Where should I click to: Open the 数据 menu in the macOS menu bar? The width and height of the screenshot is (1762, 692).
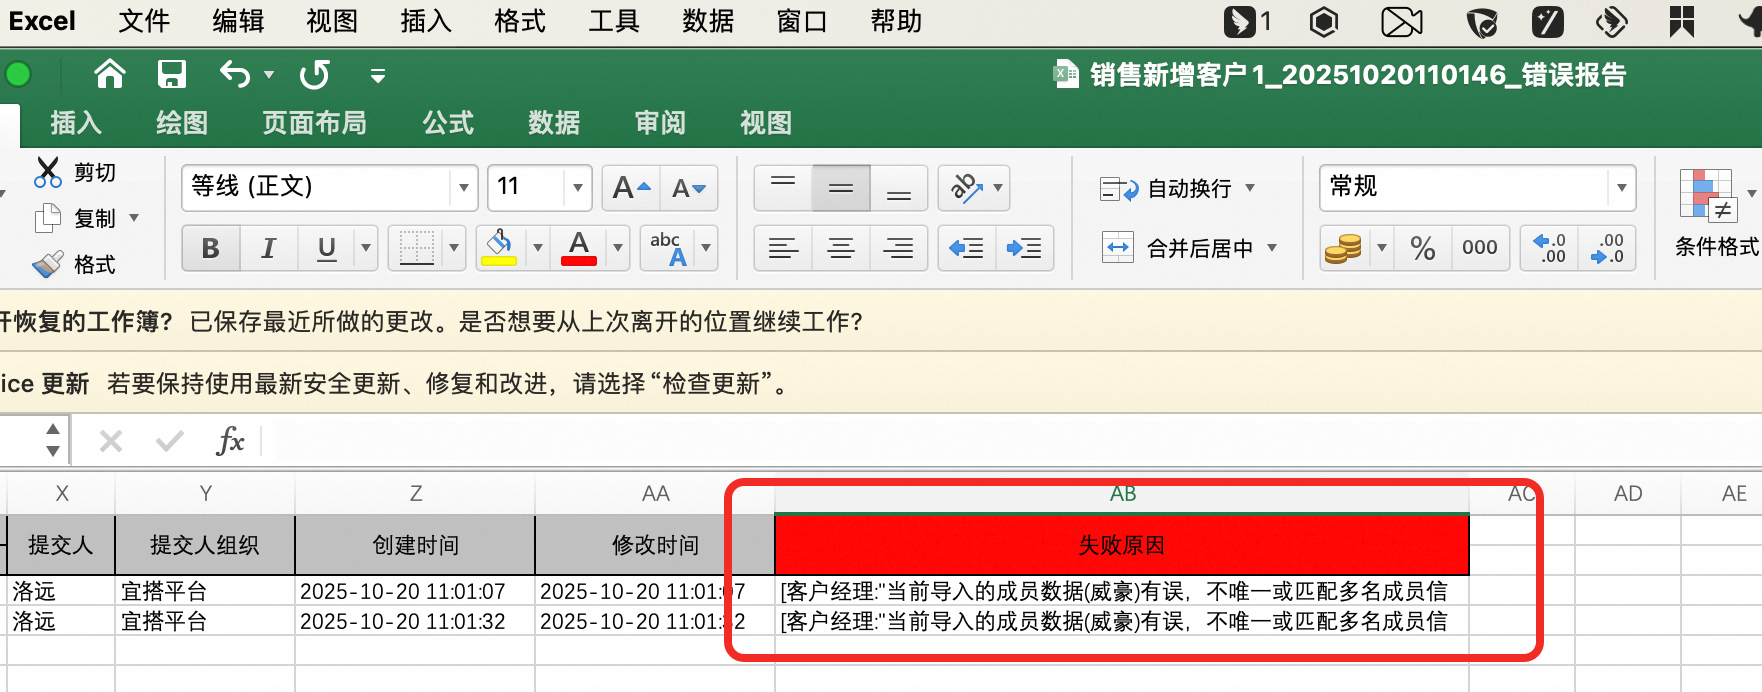tap(708, 21)
